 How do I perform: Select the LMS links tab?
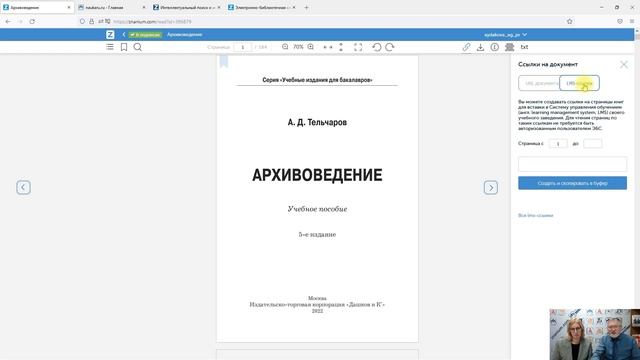pos(579,83)
